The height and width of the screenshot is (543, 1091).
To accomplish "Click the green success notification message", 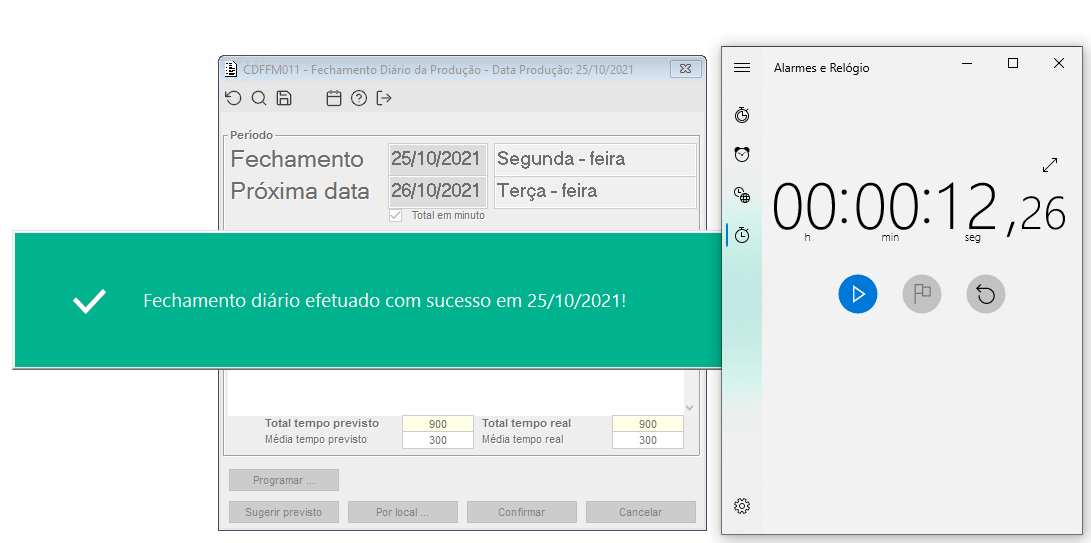I will click(x=385, y=301).
